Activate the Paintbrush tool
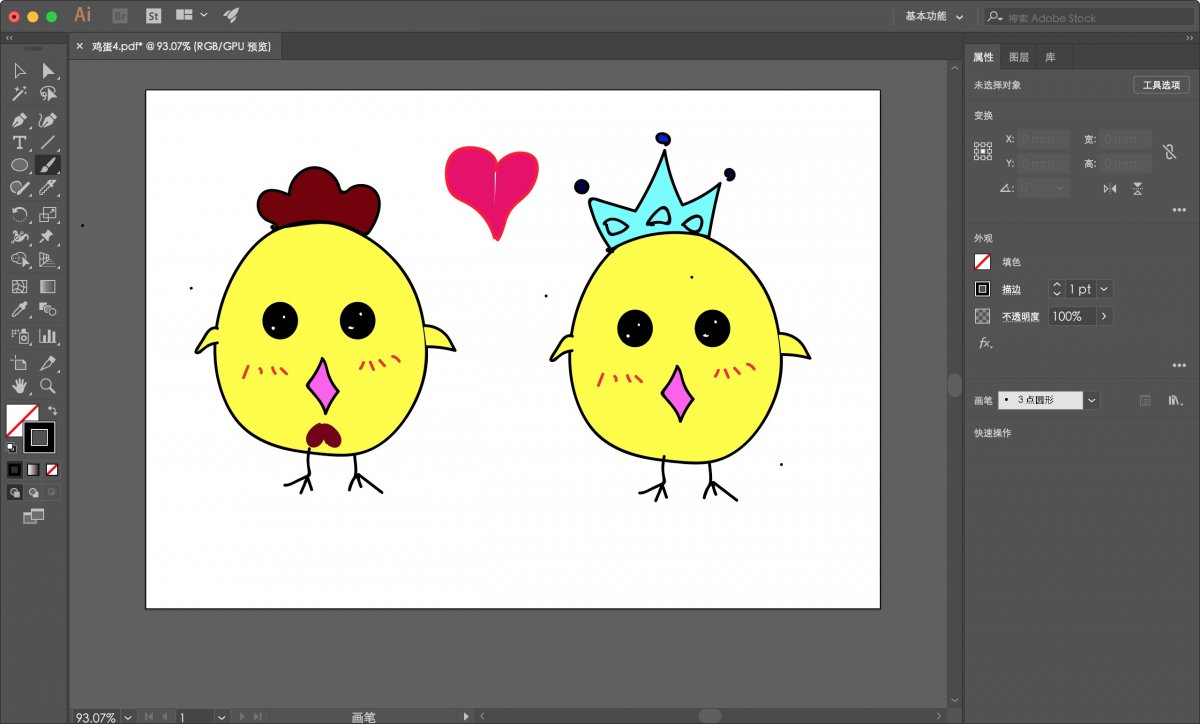This screenshot has height=724, width=1200. pyautogui.click(x=47, y=166)
